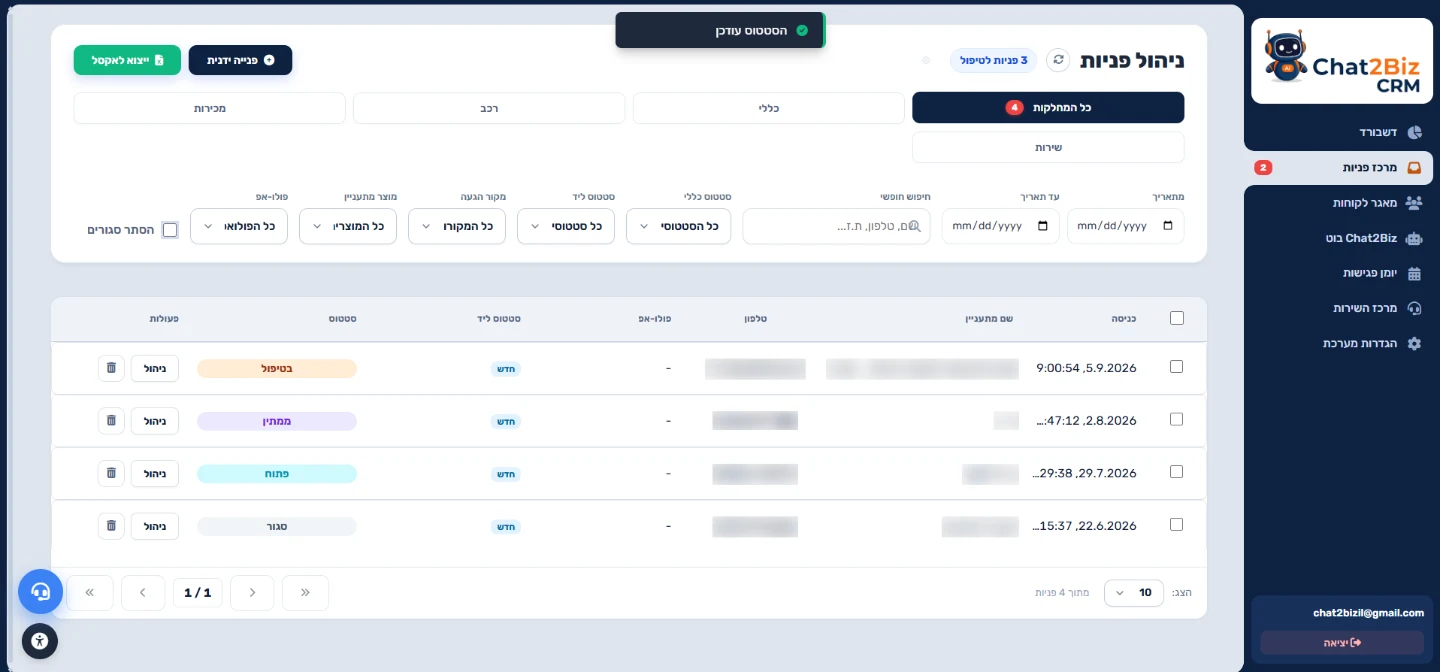
Task: Select the כללי department tab
Action: (769, 107)
